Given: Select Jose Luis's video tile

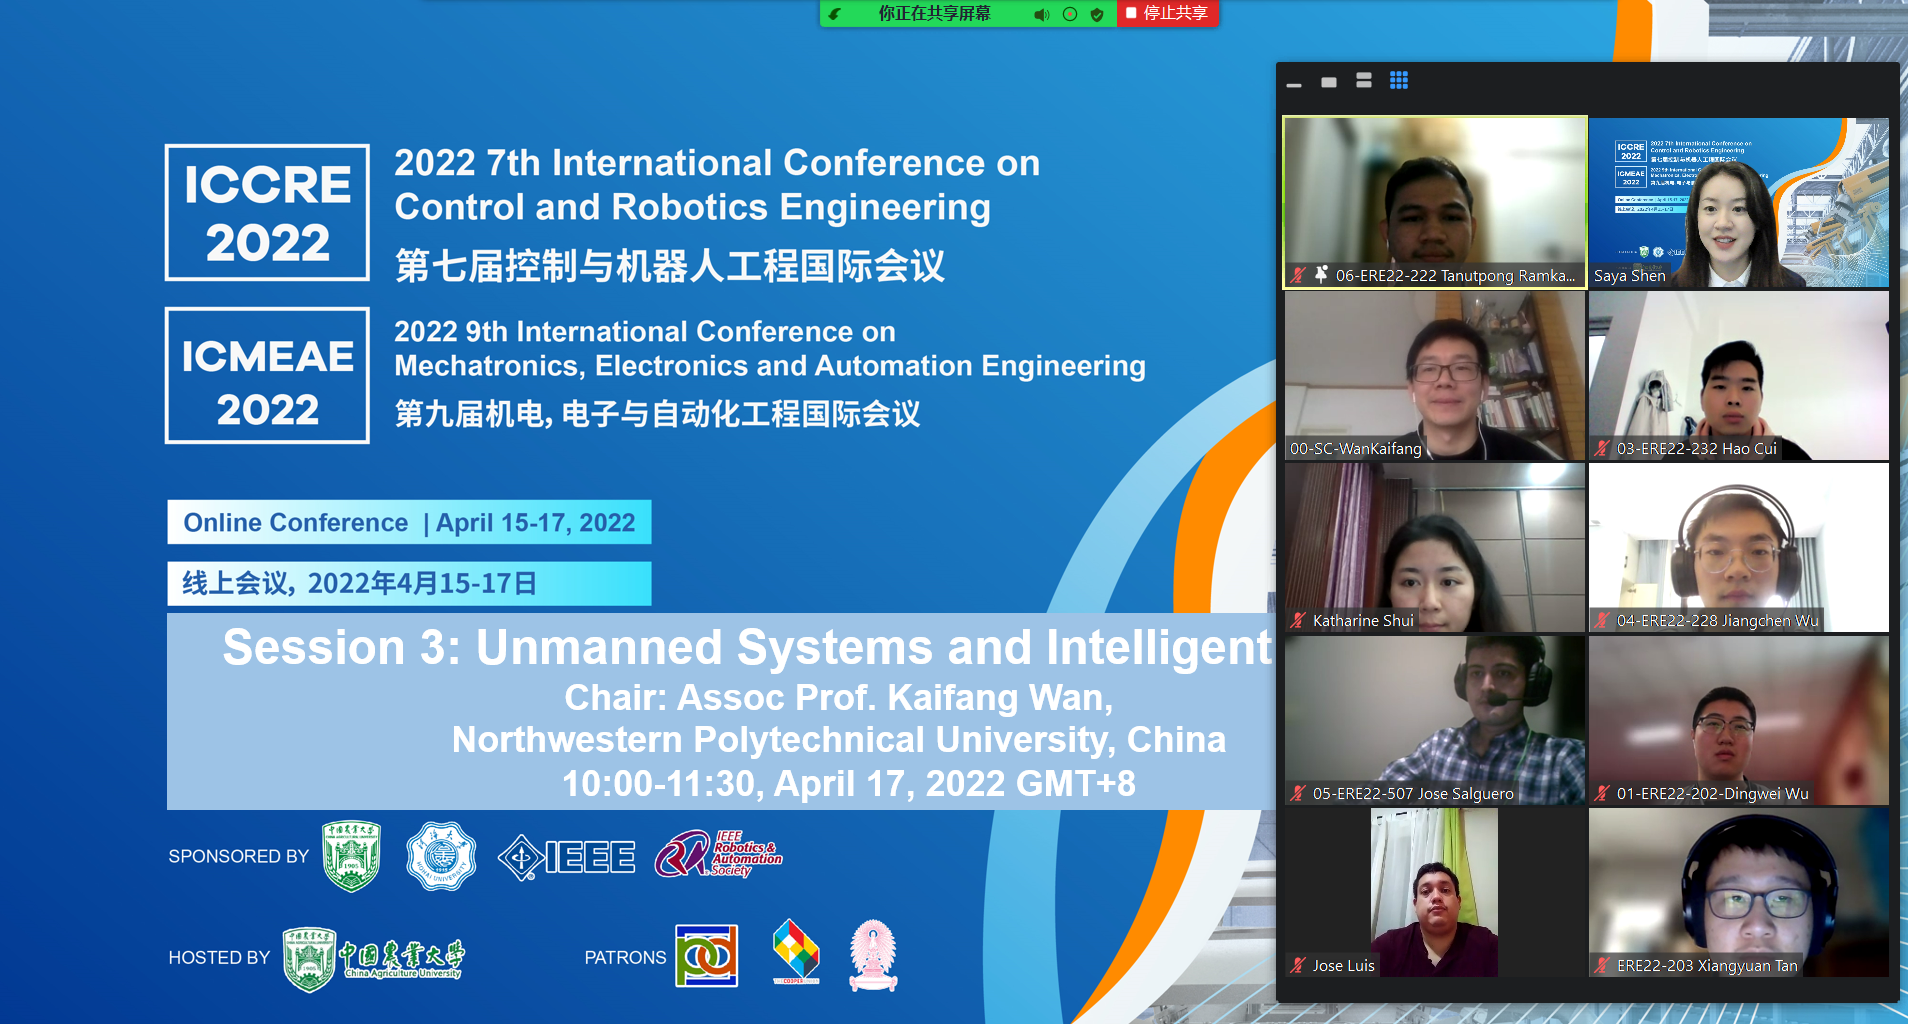Looking at the screenshot, I should click(x=1435, y=892).
